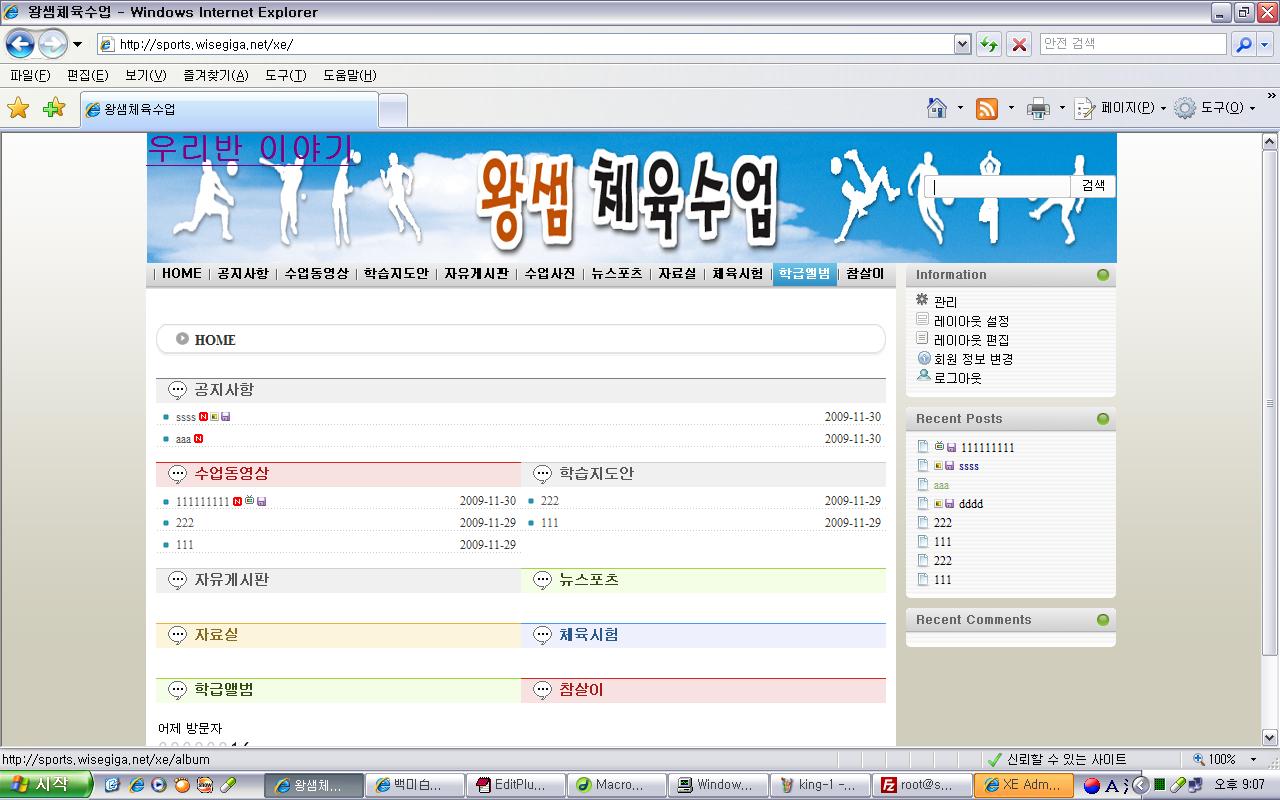Click the 2009-11-30 date of the ssss post
This screenshot has height=800, width=1280.
pos(852,417)
